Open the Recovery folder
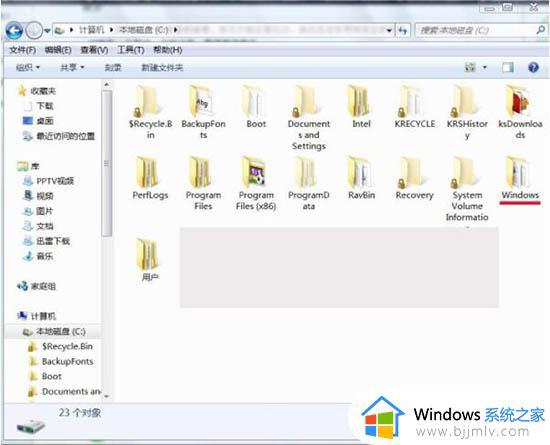The image size is (550, 445). click(x=412, y=173)
